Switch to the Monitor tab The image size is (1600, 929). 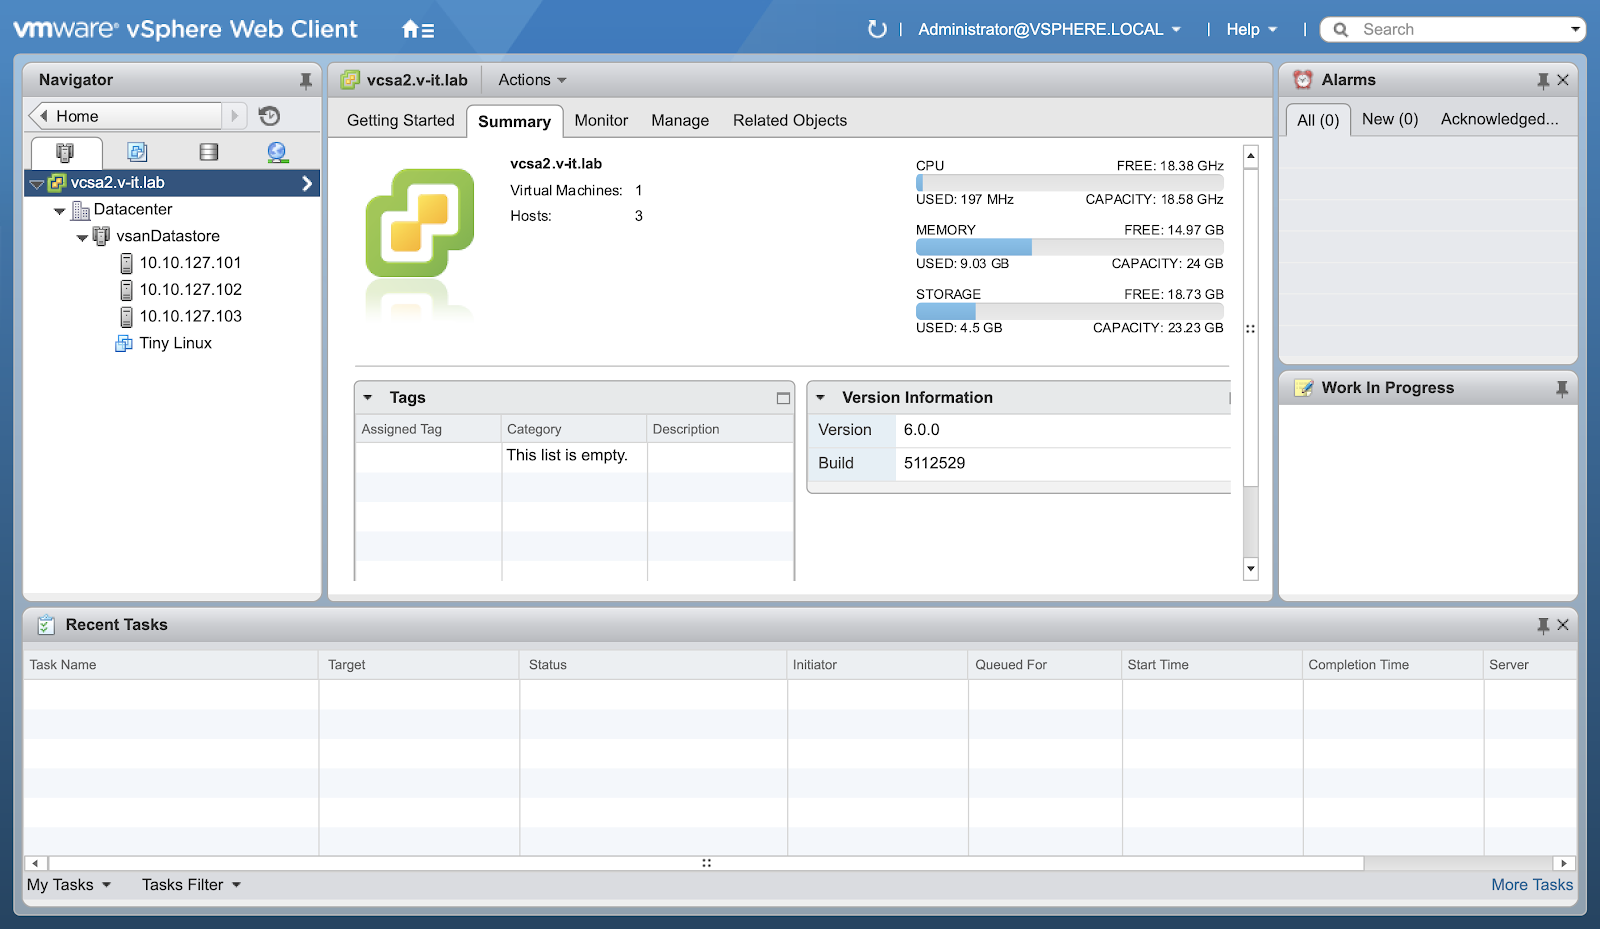click(601, 121)
